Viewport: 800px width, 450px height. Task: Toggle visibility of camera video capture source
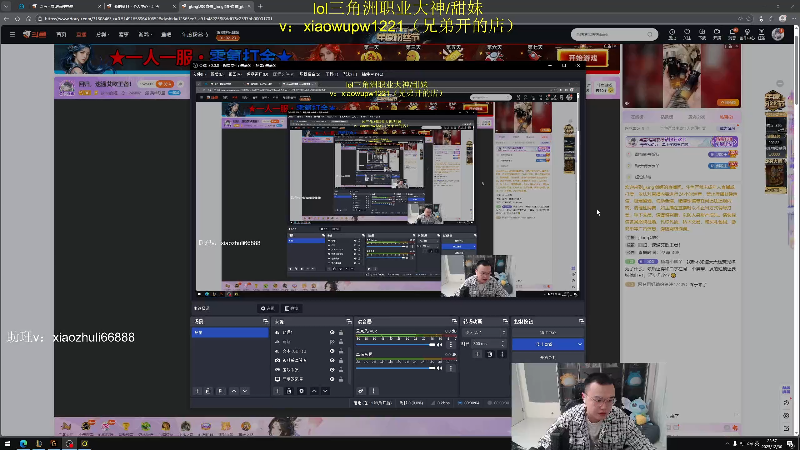pyautogui.click(x=332, y=360)
